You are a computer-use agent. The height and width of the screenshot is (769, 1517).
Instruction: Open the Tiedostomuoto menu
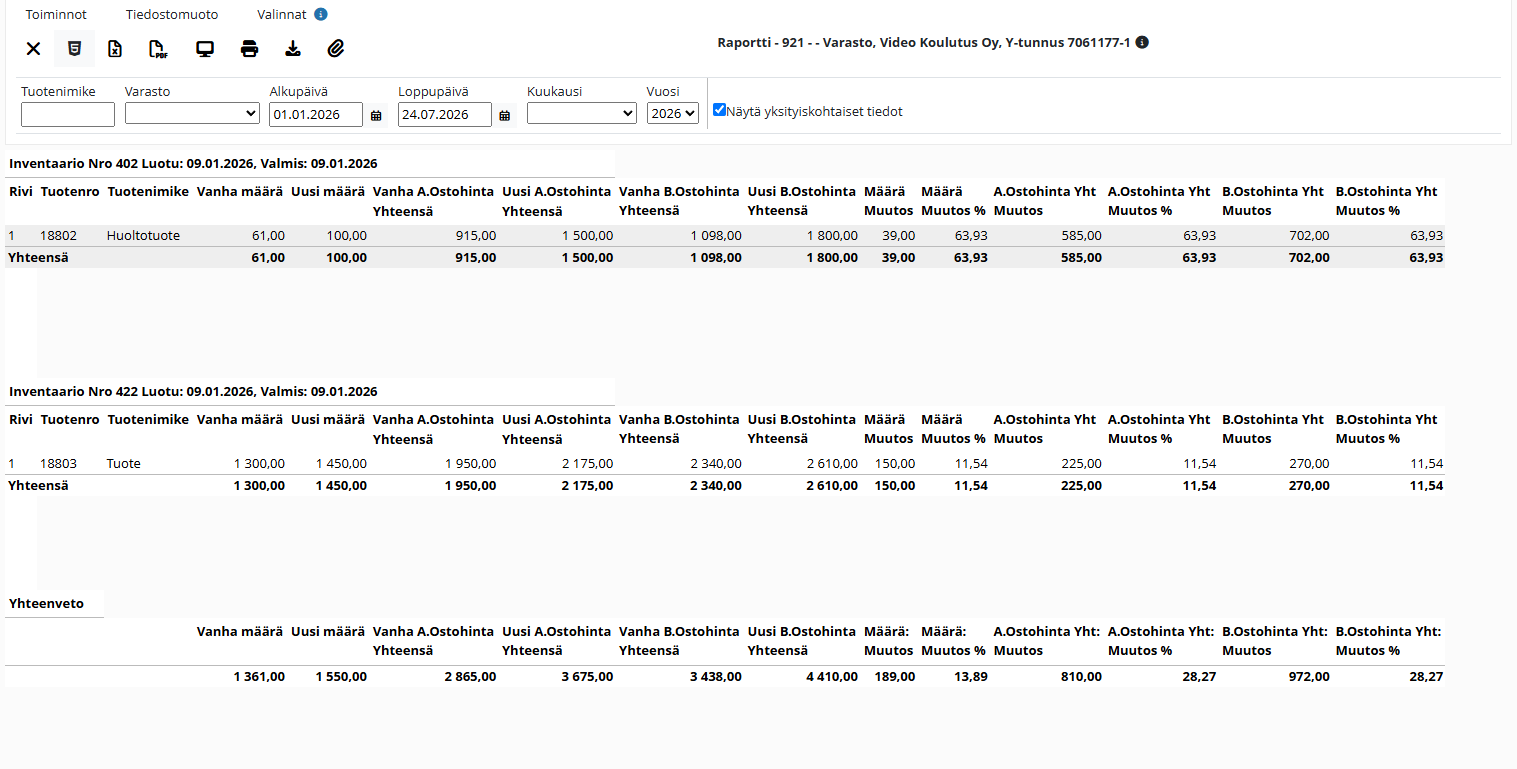coord(172,15)
